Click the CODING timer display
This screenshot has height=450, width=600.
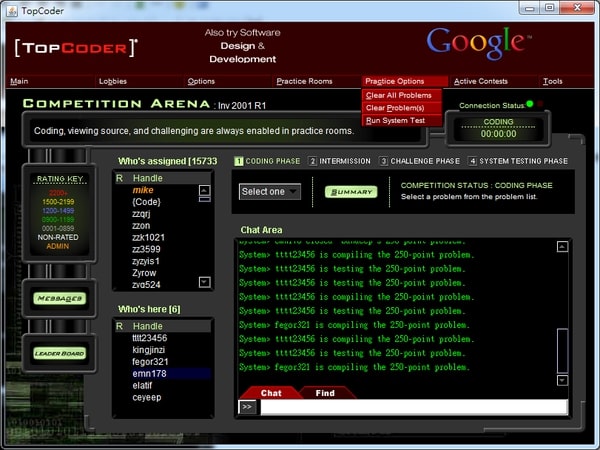coord(498,129)
